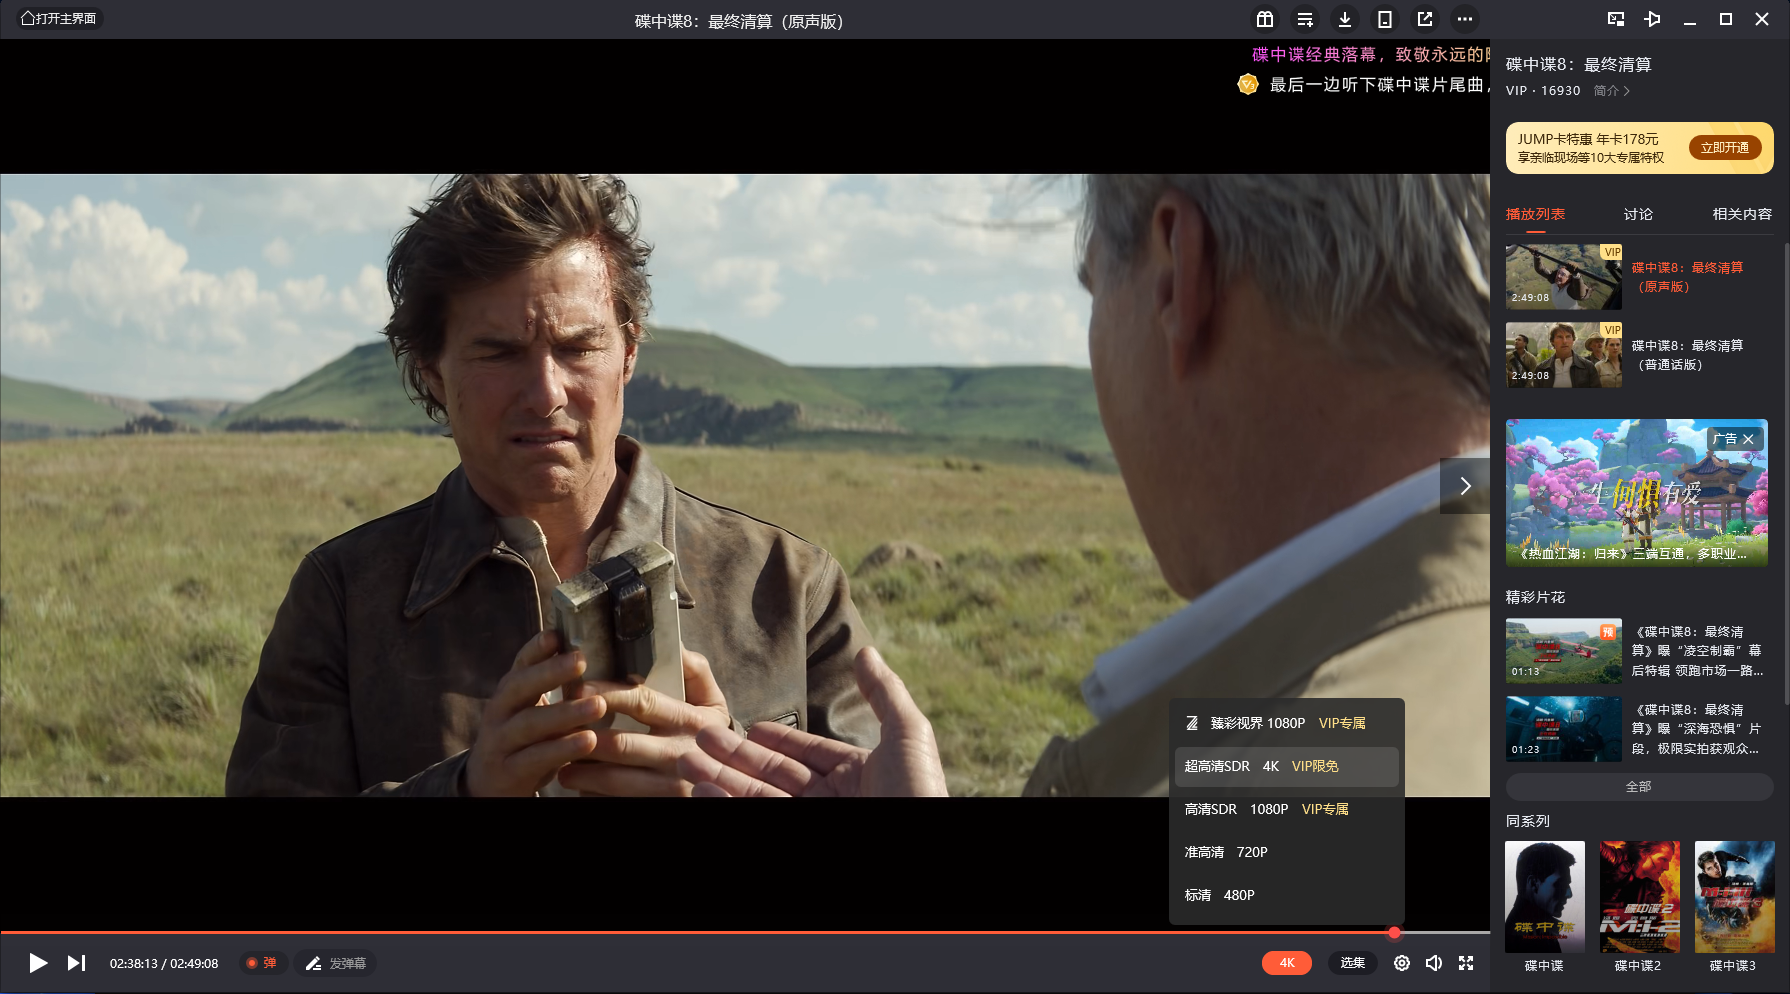
Task: Play the paused video
Action: [38, 963]
